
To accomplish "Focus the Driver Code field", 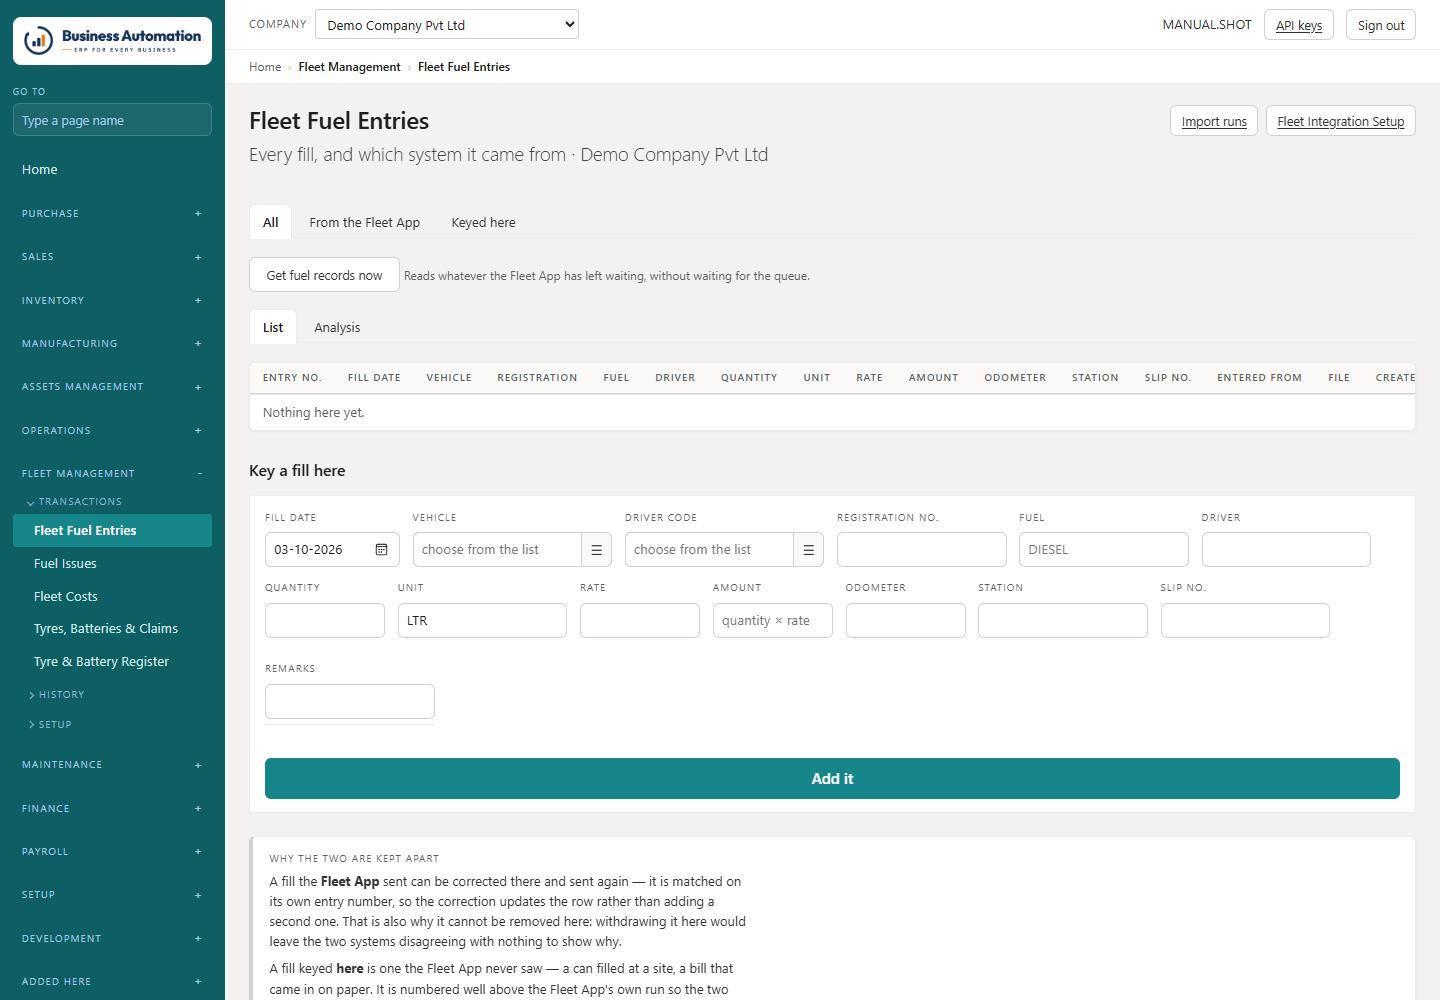I will [709, 550].
